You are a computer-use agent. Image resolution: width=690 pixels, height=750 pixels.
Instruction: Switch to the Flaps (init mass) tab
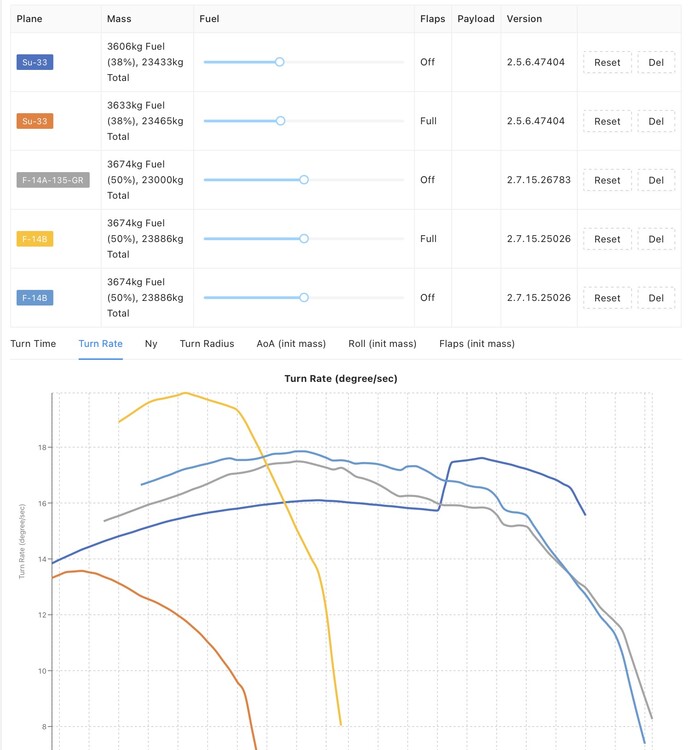[x=477, y=344]
